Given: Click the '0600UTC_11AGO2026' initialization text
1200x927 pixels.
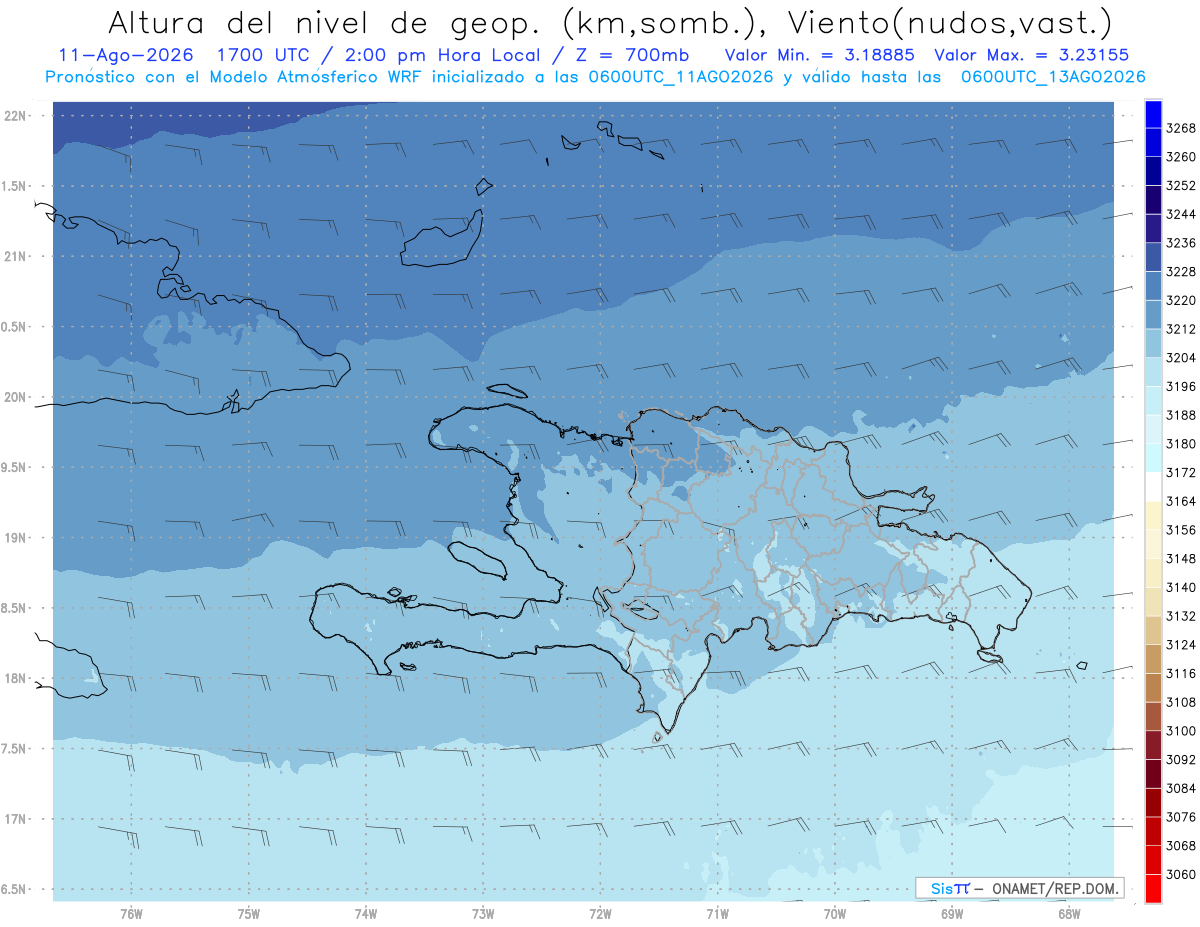Looking at the screenshot, I should [x=680, y=77].
